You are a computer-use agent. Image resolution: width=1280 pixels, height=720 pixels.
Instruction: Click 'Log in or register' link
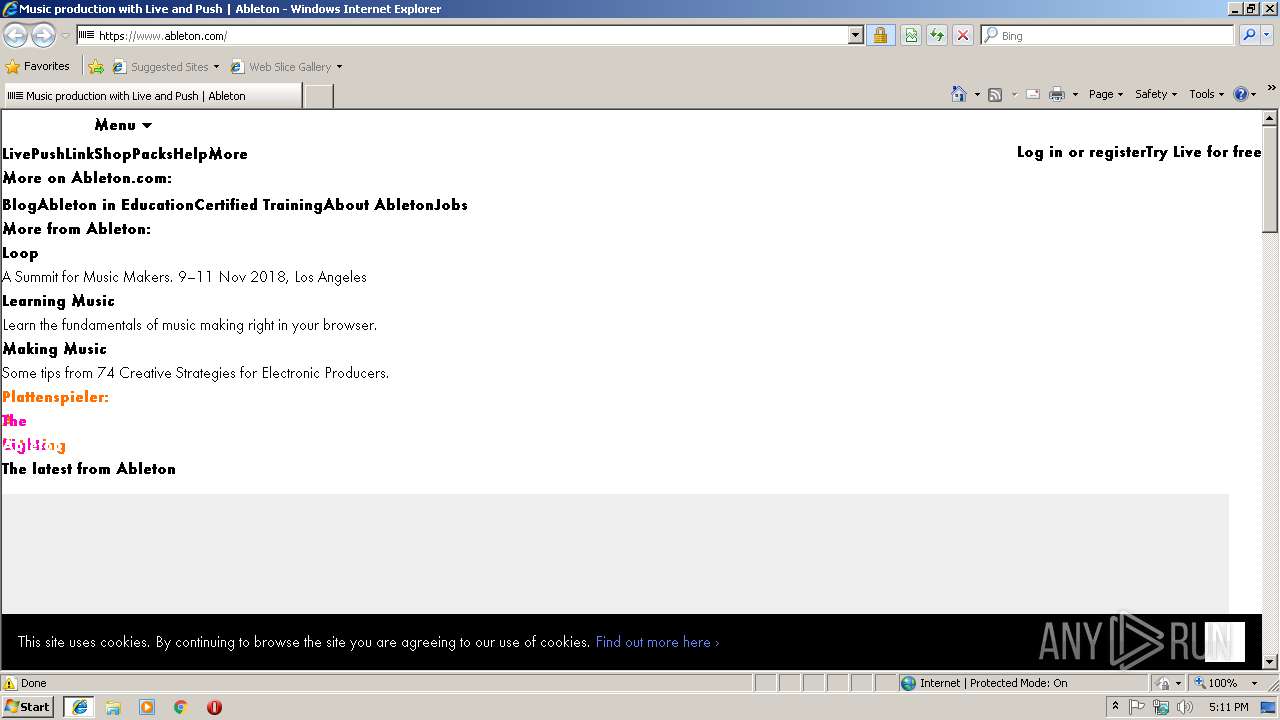1081,152
